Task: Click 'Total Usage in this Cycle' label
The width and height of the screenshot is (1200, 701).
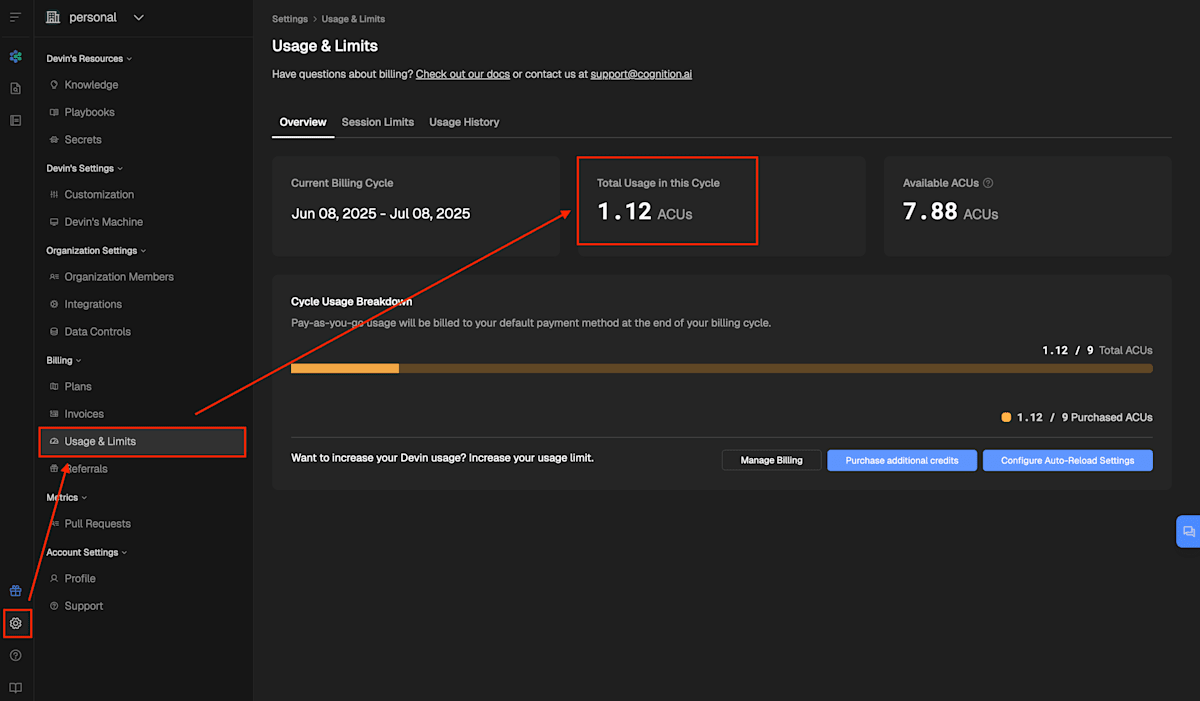Action: 658,183
